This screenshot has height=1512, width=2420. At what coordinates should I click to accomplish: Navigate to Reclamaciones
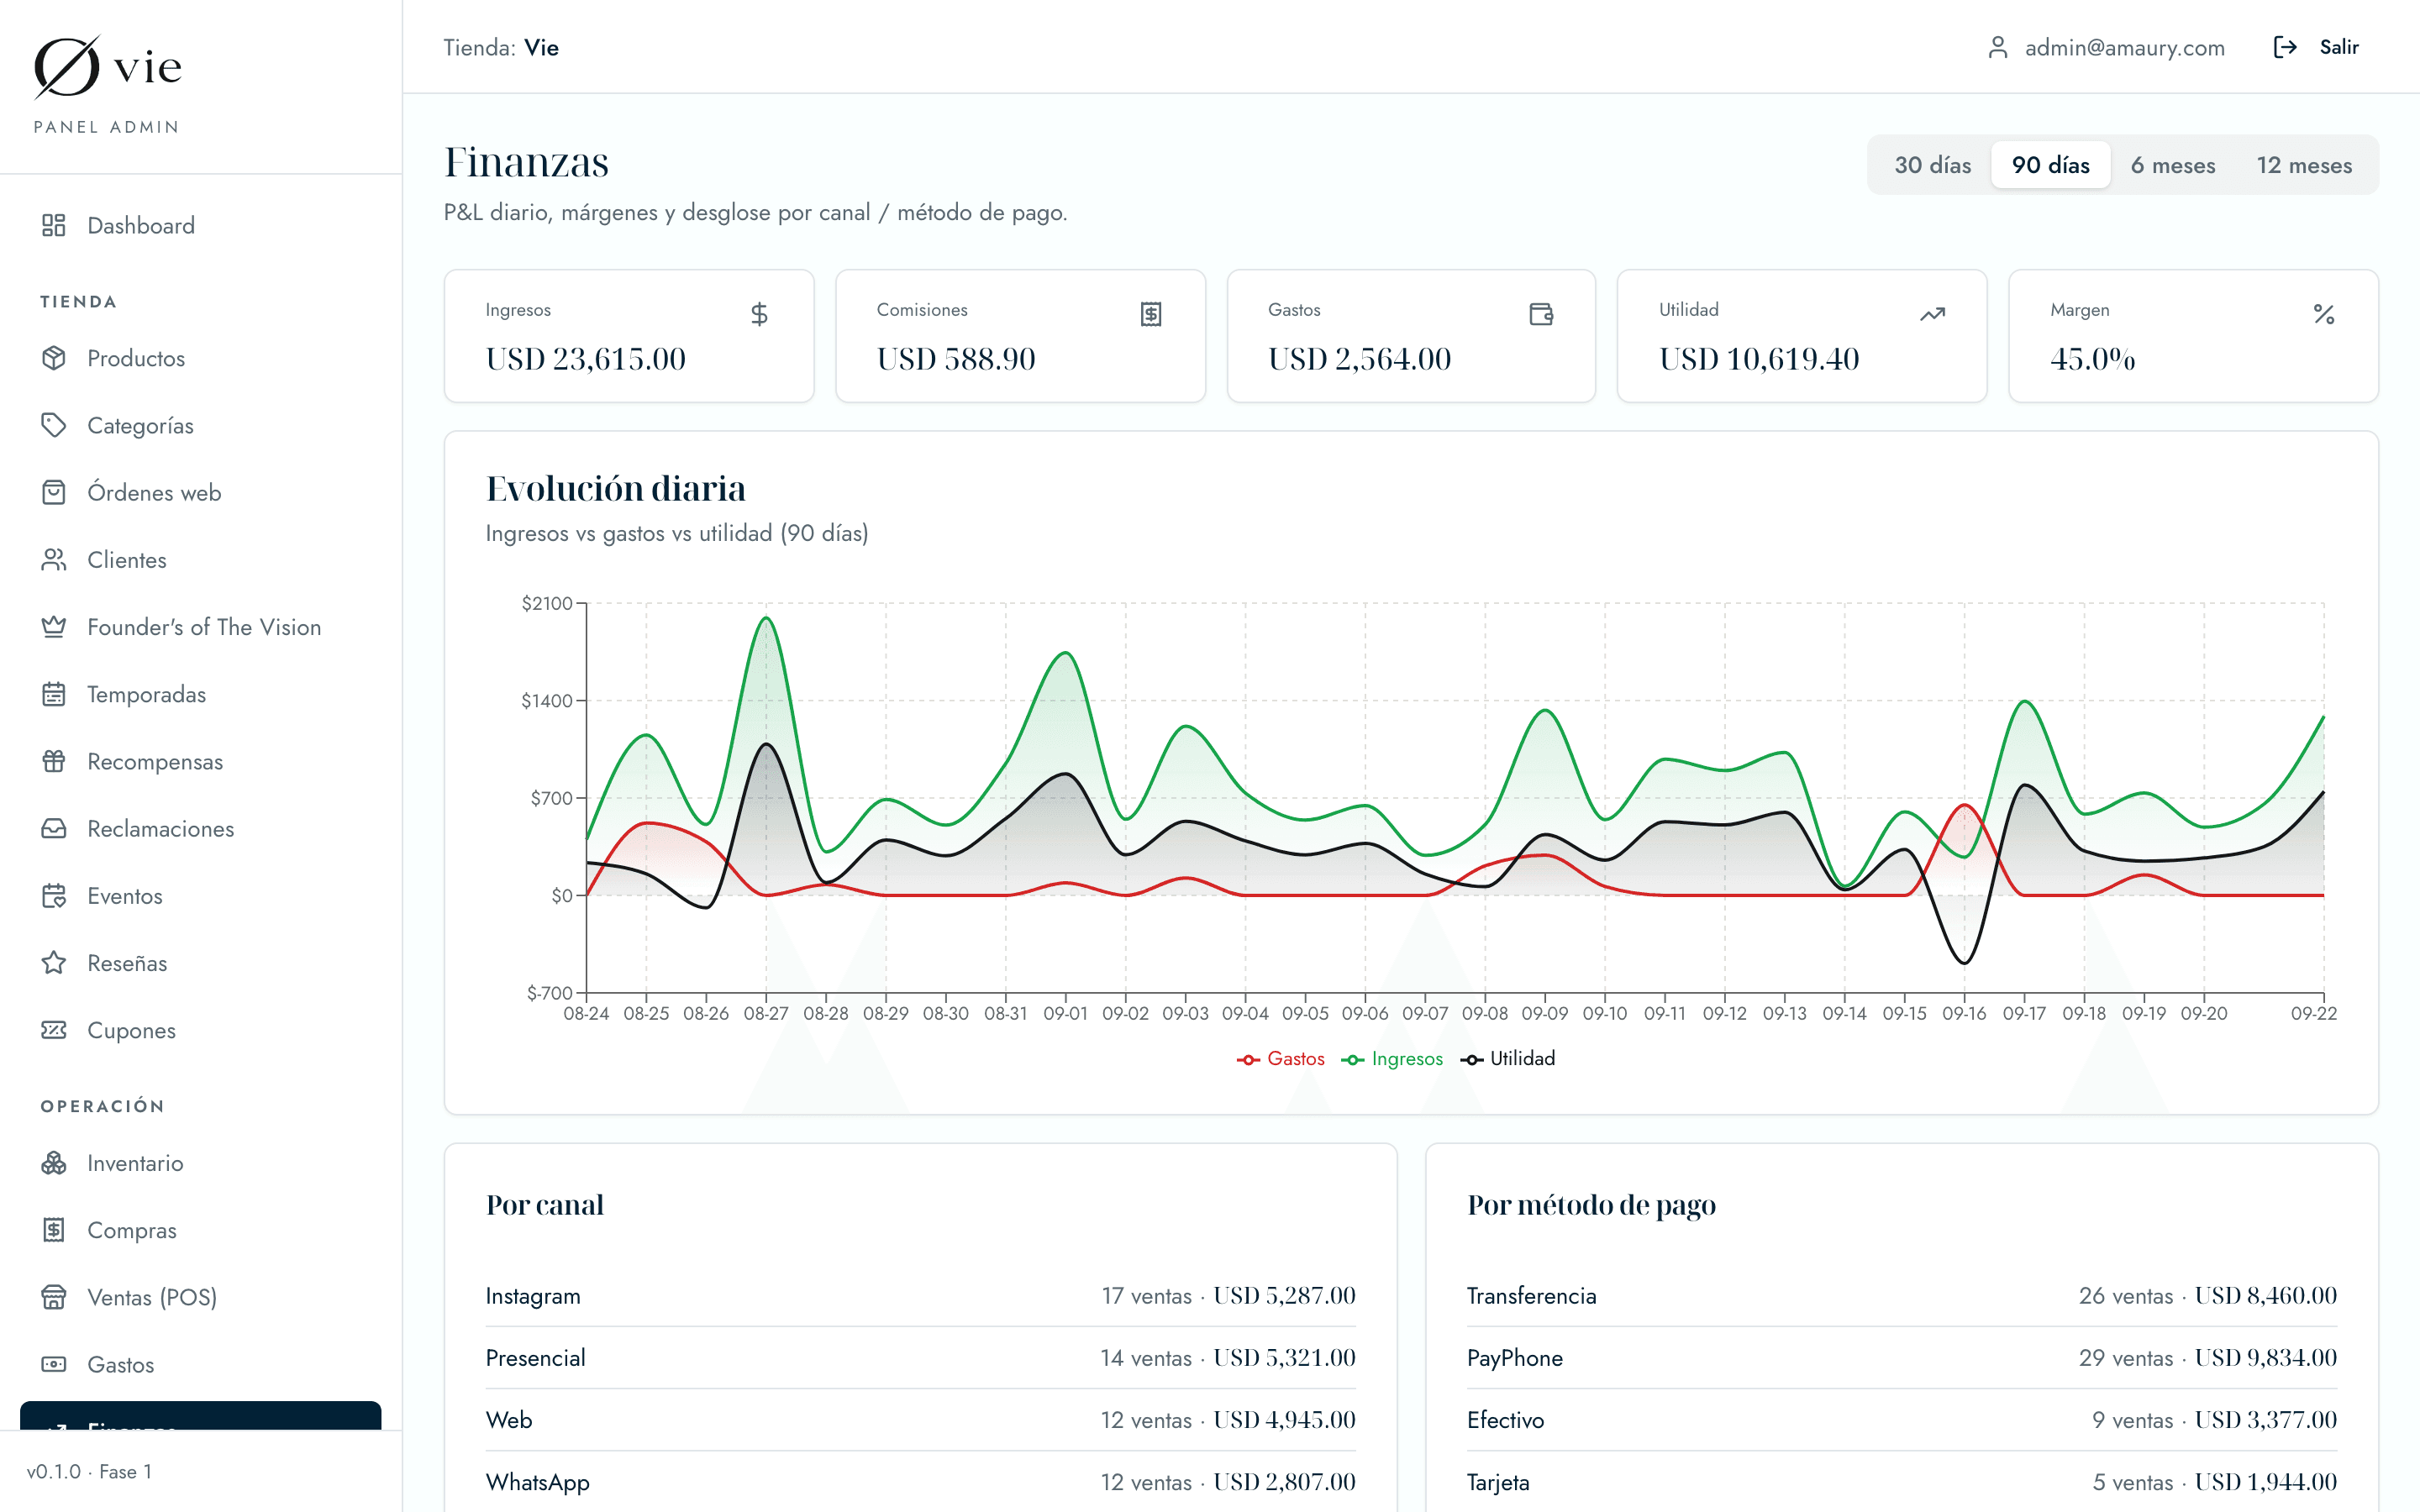pos(200,828)
